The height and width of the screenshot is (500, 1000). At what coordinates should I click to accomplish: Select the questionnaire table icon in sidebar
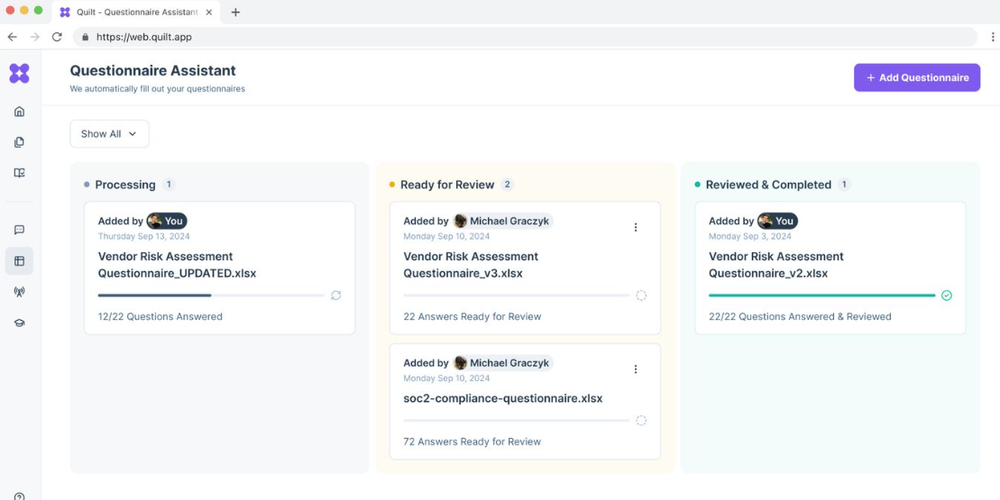(x=19, y=261)
